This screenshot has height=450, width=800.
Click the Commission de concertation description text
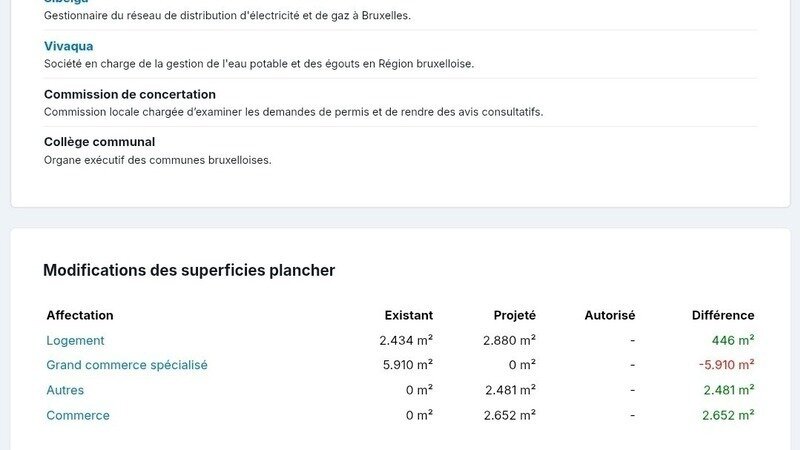[x=293, y=112]
